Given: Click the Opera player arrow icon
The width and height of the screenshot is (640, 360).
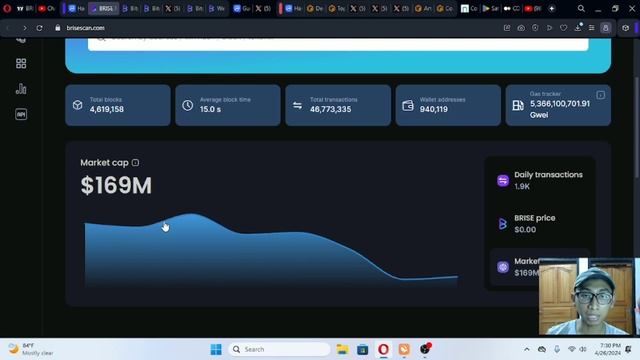Looking at the screenshot, I should (549, 28).
